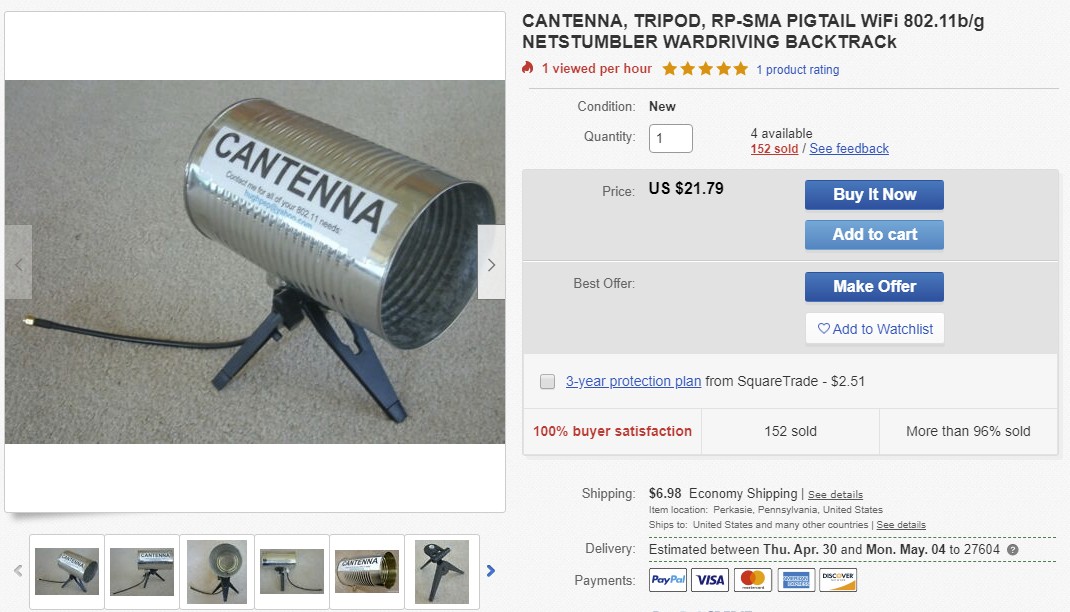This screenshot has width=1070, height=612.
Task: Click the five-star product rating
Action: (706, 69)
